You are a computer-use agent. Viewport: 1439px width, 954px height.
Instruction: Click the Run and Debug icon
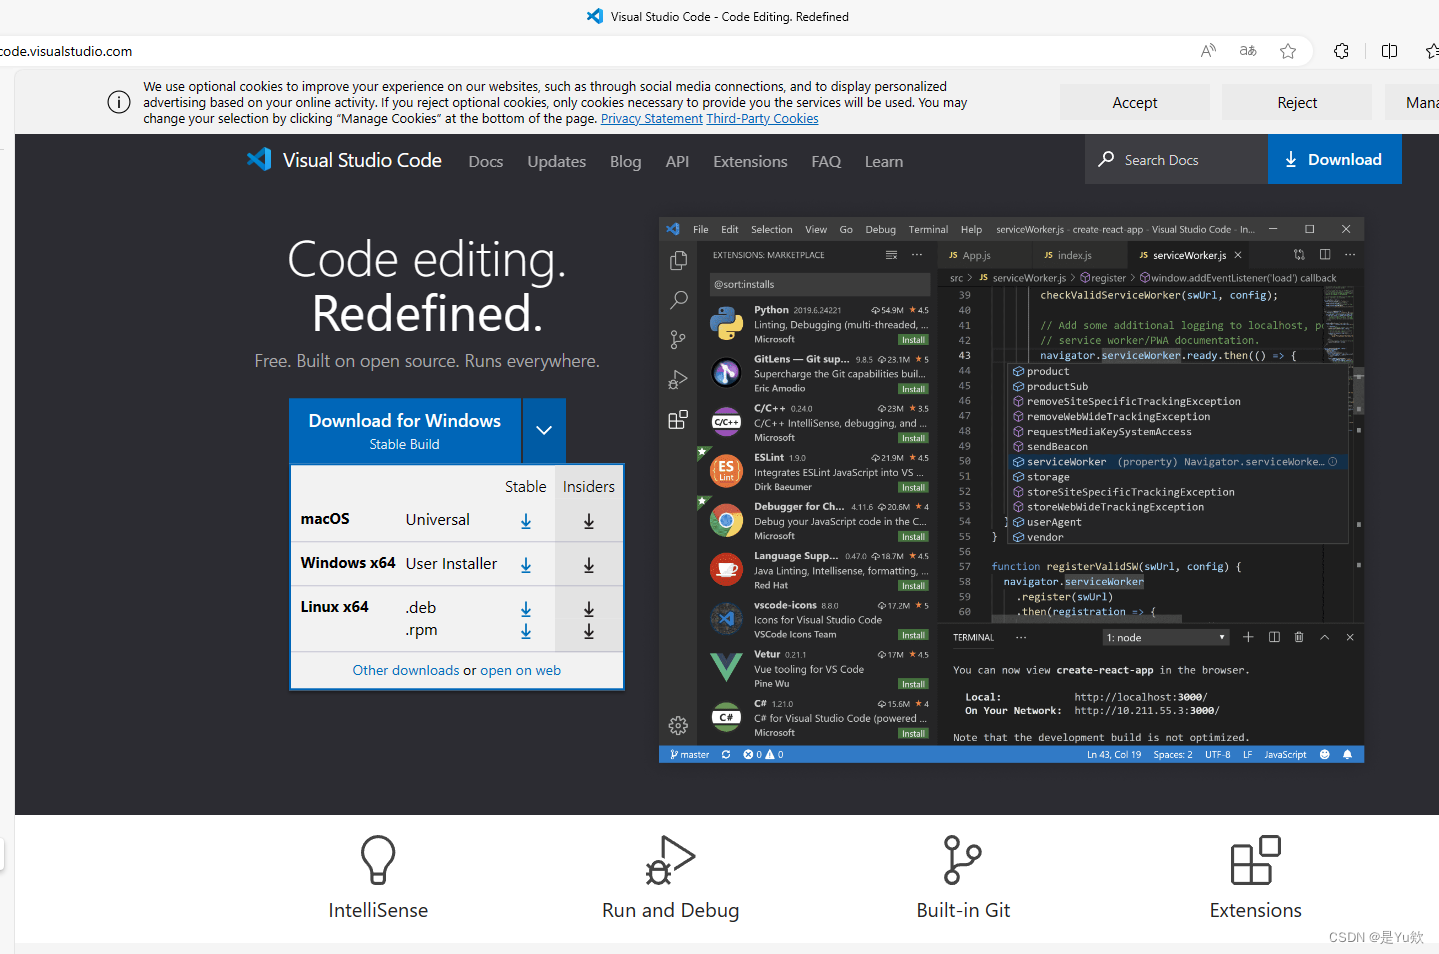tap(670, 860)
